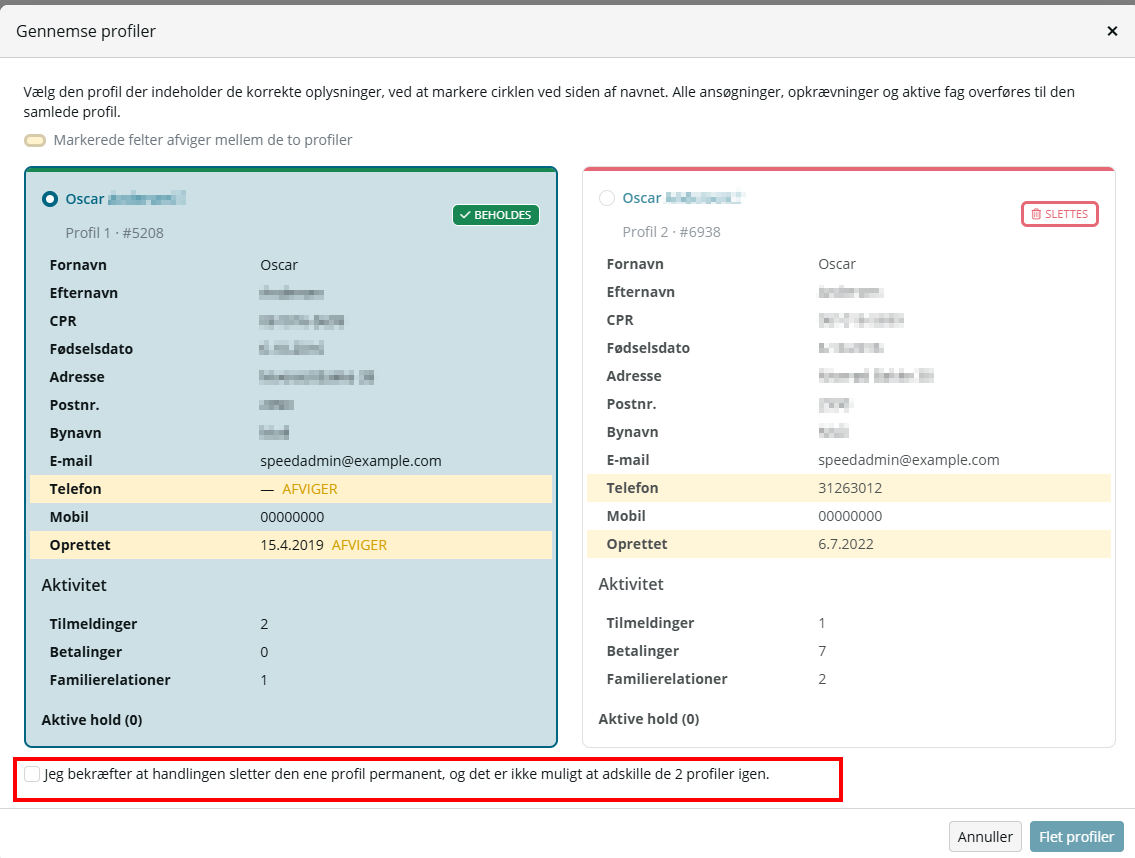Click the Gennemse profiler dialog title
Screen dimensions: 1135x858
pyautogui.click(x=85, y=32)
